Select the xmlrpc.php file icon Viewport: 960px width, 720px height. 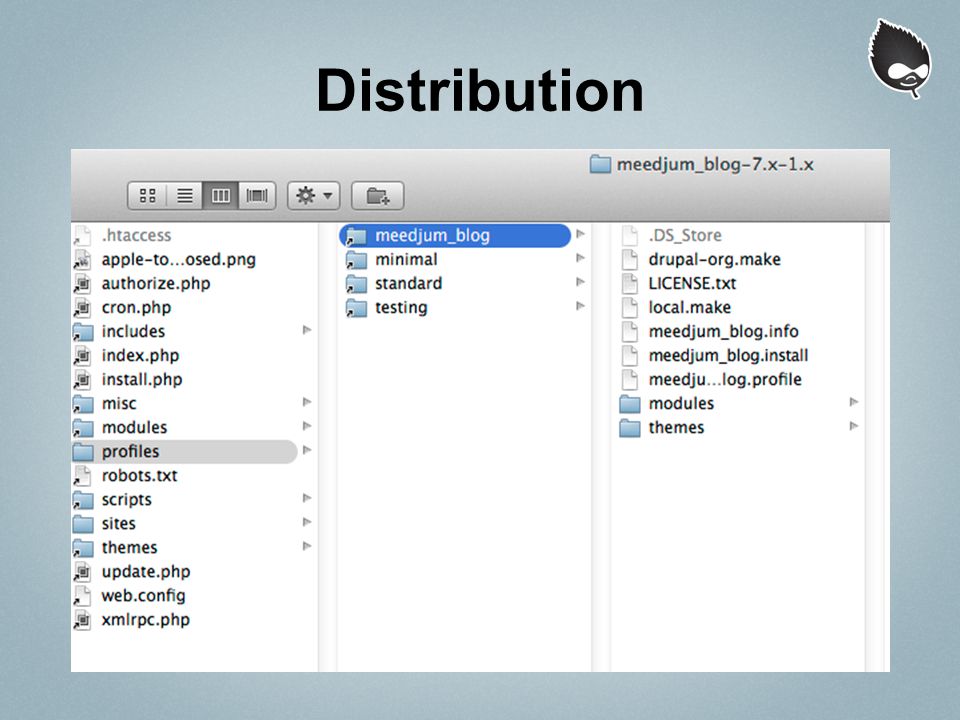(x=83, y=620)
